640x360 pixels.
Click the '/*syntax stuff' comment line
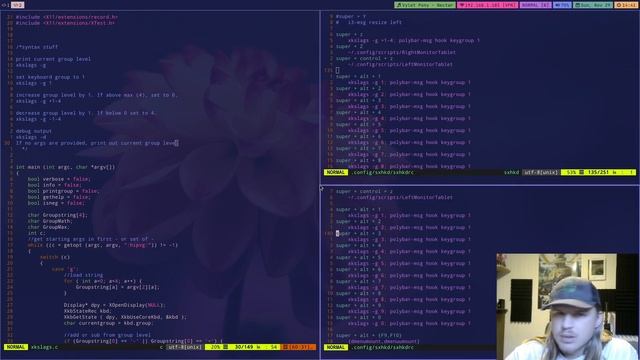click(x=37, y=47)
